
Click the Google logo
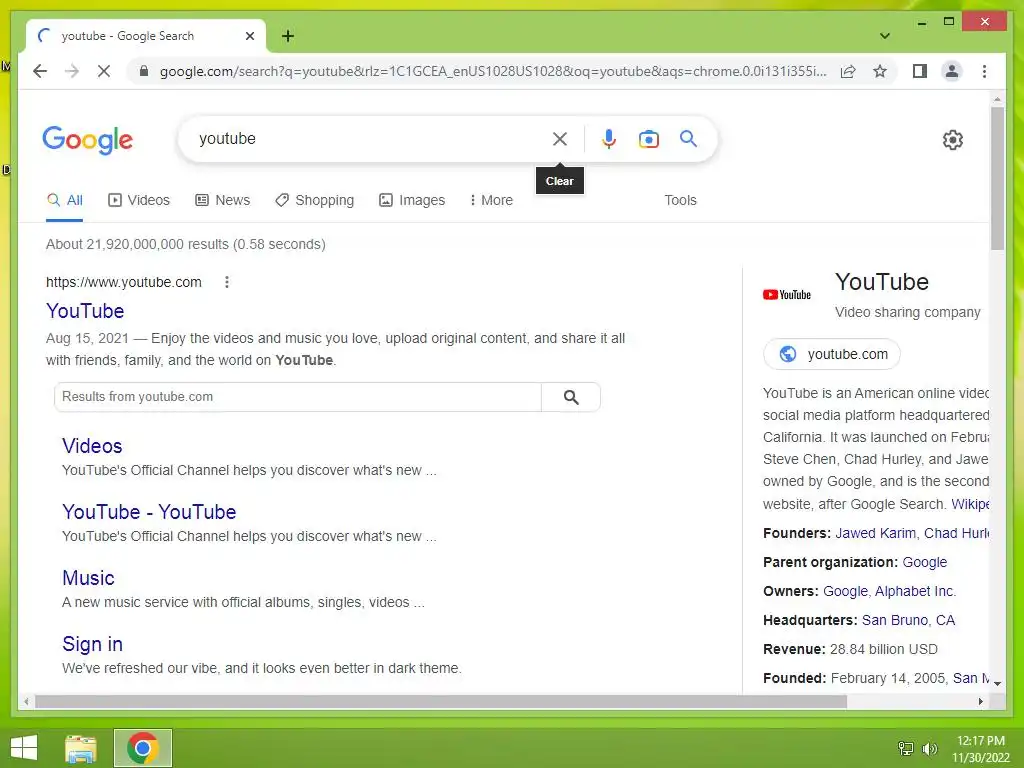click(88, 140)
